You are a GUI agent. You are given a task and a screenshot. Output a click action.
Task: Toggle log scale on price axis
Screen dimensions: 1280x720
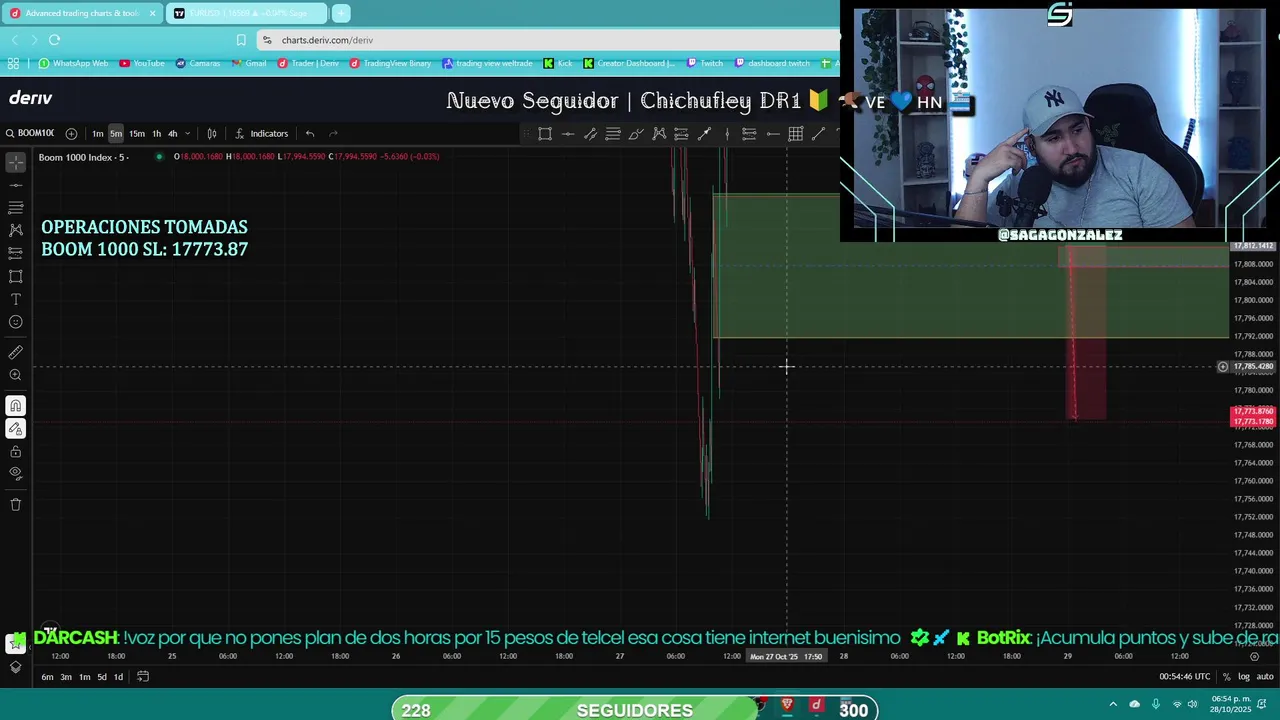(1243, 677)
